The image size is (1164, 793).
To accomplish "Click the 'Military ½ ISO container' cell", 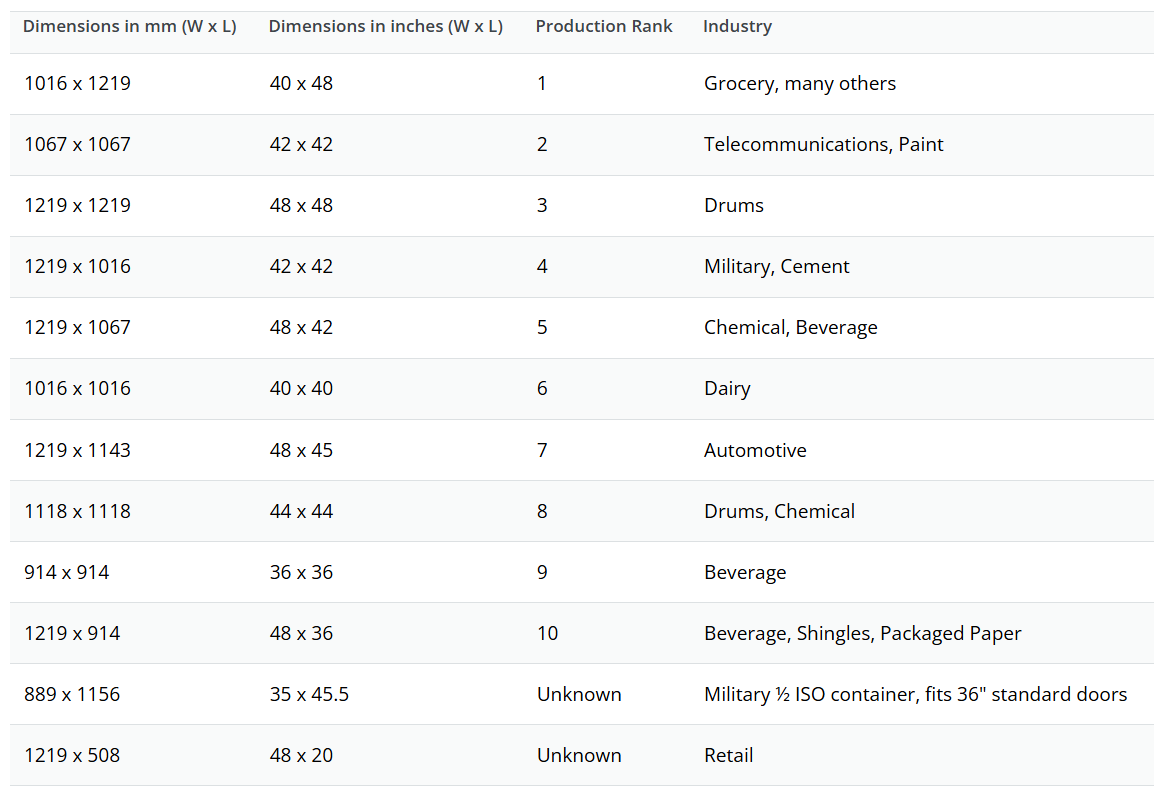I will pyautogui.click(x=915, y=694).
